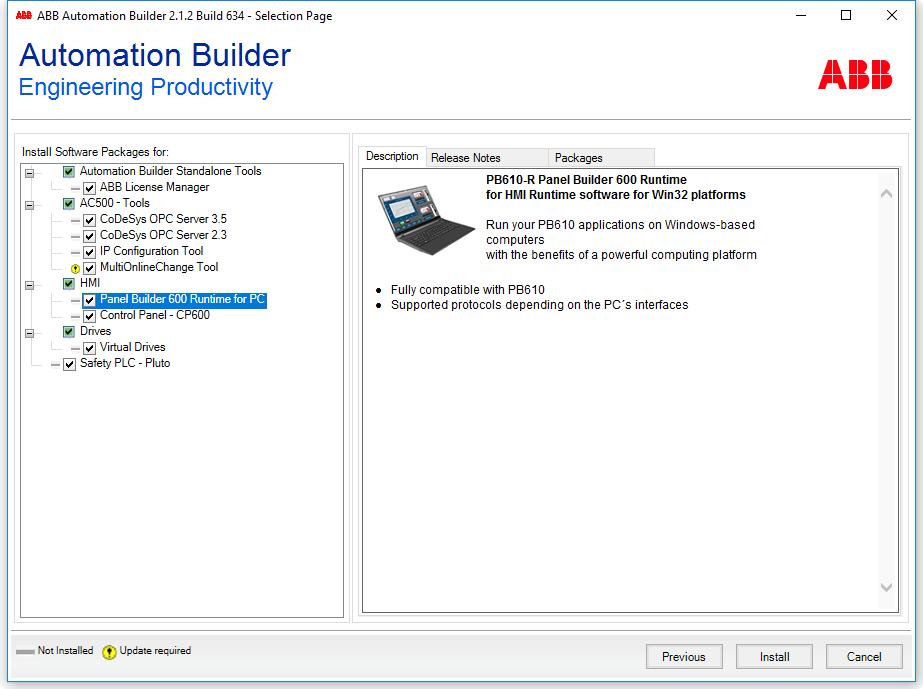Click the Install button

click(774, 657)
